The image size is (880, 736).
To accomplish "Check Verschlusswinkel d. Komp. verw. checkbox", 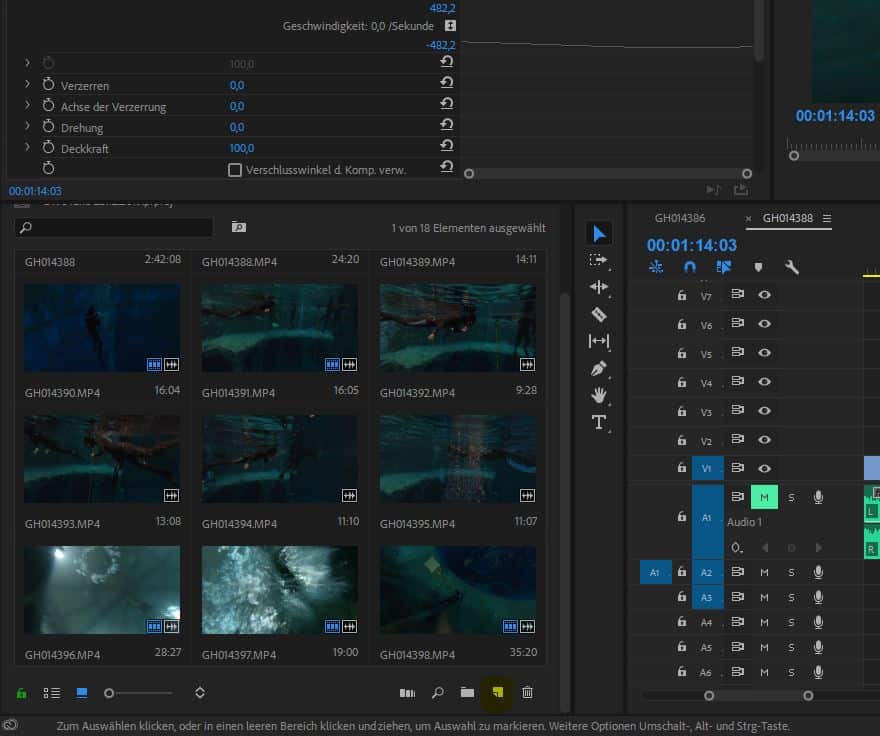I will point(235,170).
